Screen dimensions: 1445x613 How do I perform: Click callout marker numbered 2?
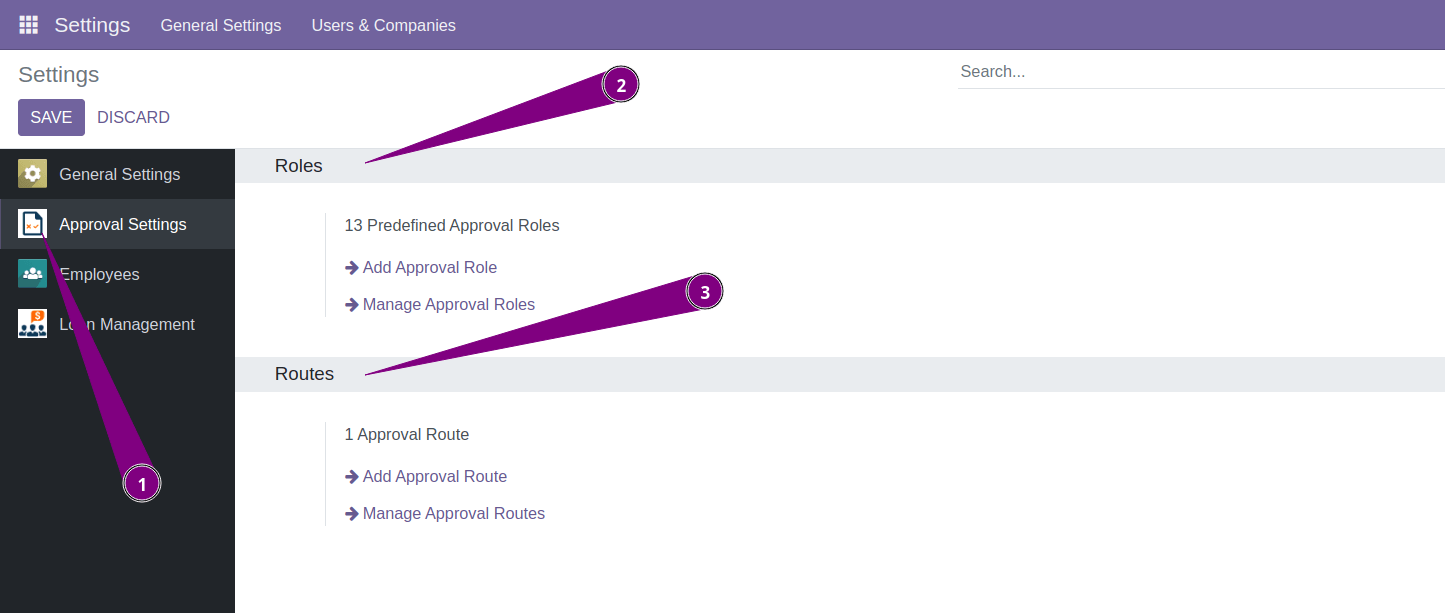pyautogui.click(x=621, y=84)
